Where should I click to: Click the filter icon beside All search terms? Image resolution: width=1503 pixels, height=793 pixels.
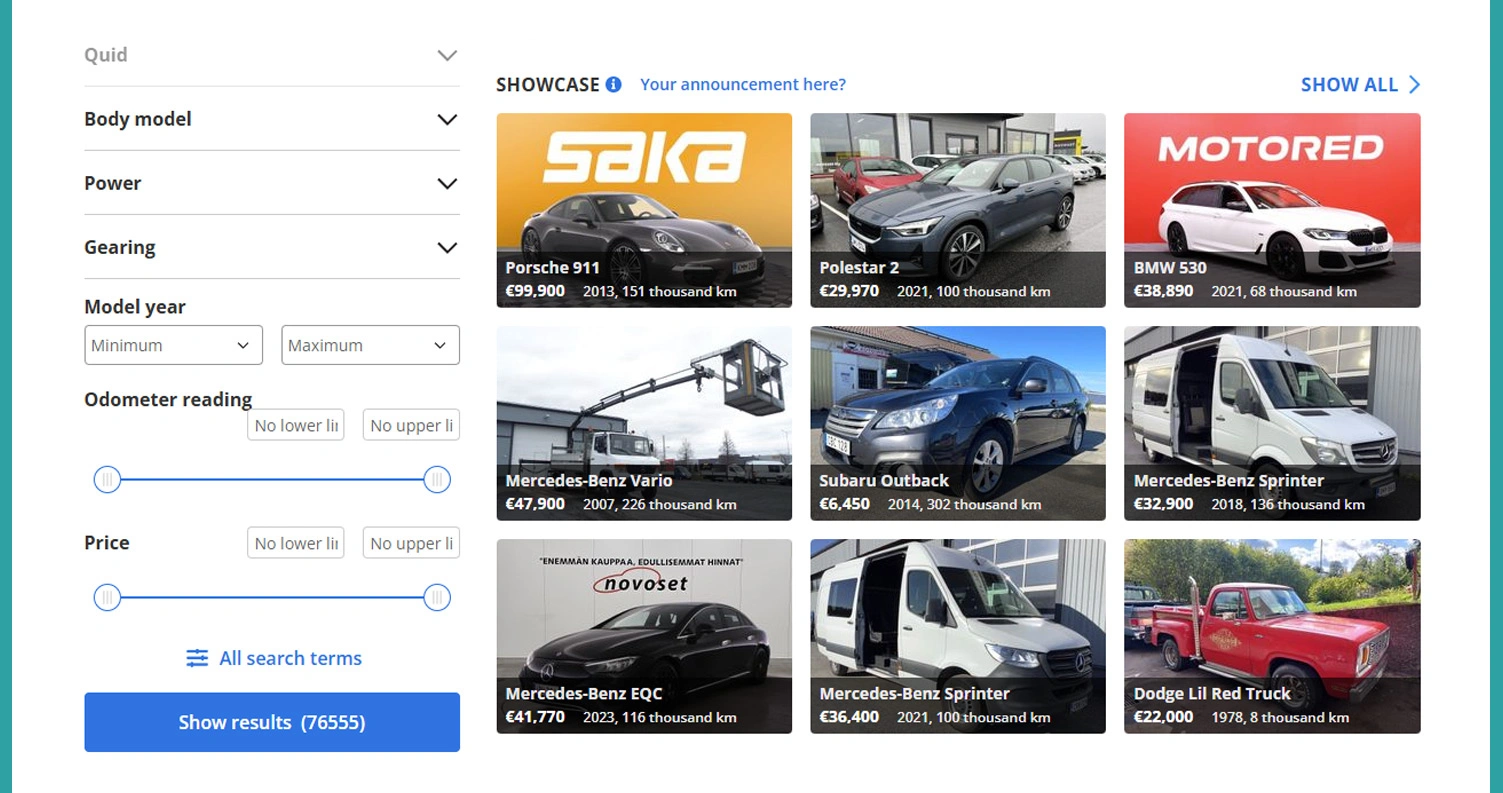(196, 657)
